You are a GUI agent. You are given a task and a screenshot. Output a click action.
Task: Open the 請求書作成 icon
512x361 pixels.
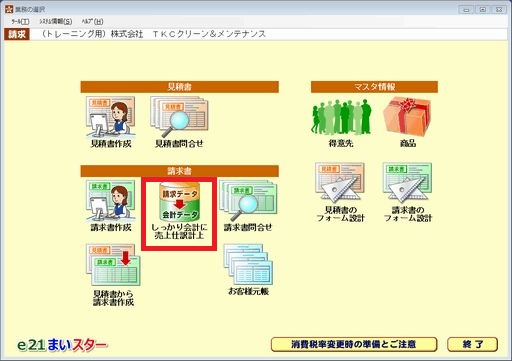tap(111, 201)
